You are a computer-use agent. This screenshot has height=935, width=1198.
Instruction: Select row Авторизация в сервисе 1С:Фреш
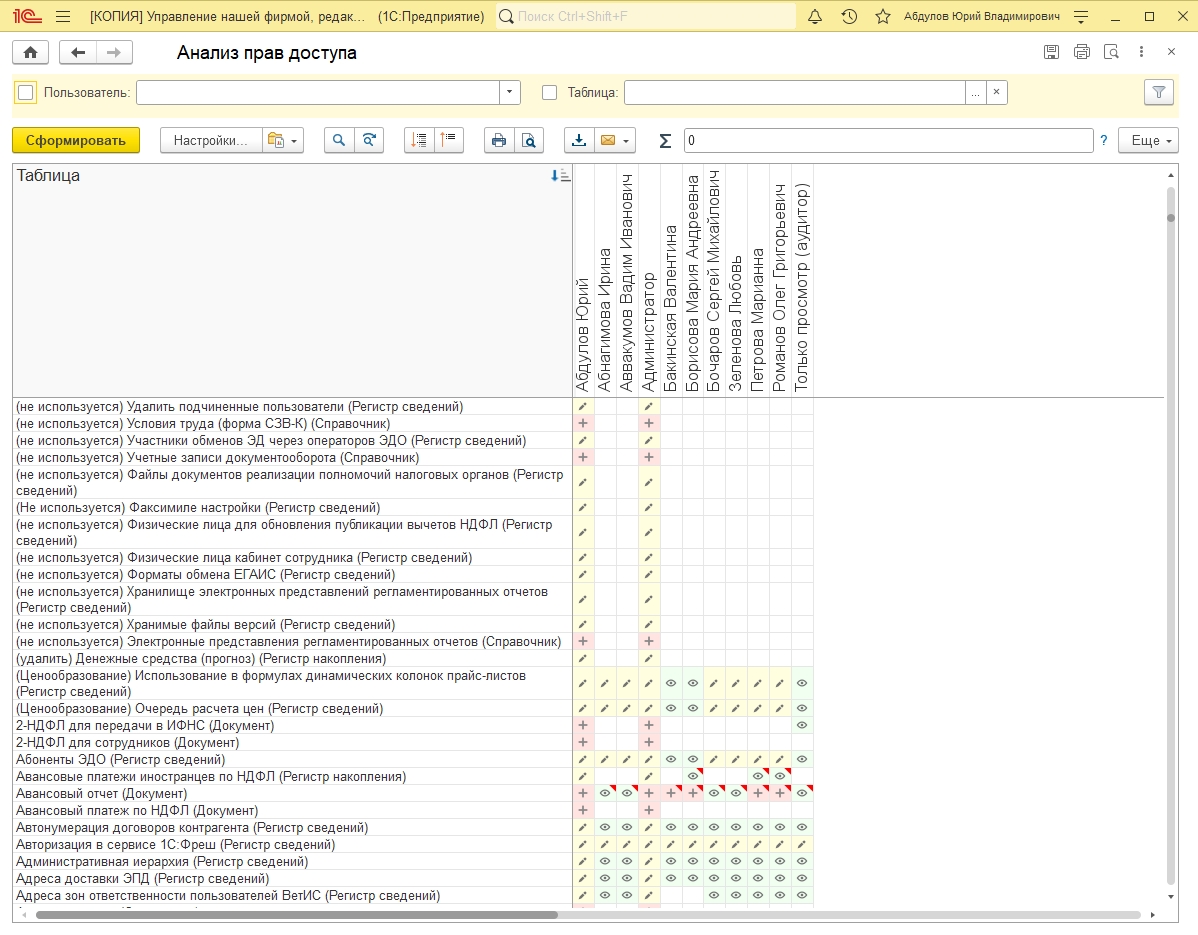(293, 845)
